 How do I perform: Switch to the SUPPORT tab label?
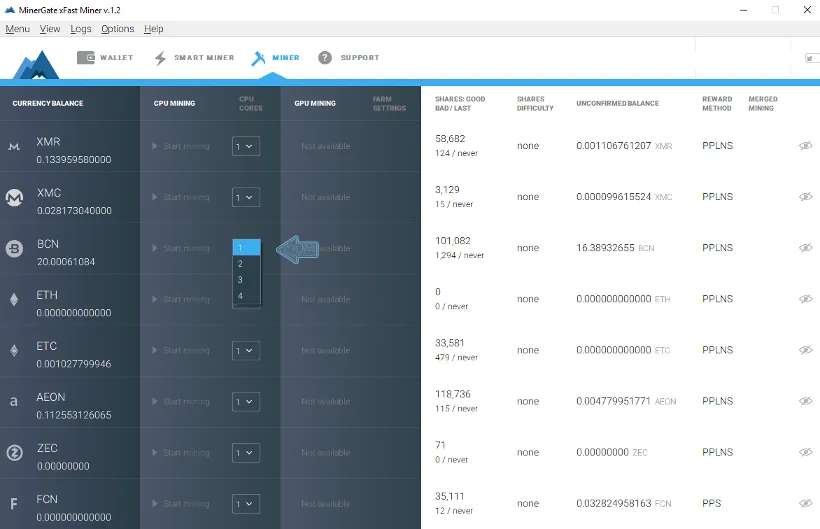pyautogui.click(x=360, y=58)
